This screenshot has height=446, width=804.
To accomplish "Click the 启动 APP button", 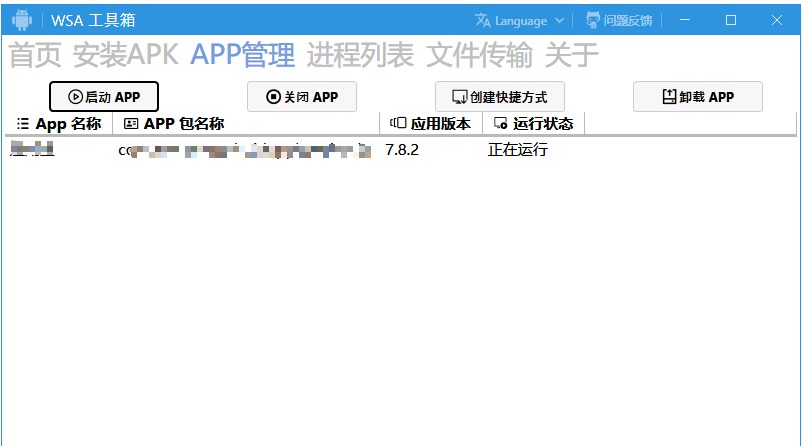I will pyautogui.click(x=104, y=96).
